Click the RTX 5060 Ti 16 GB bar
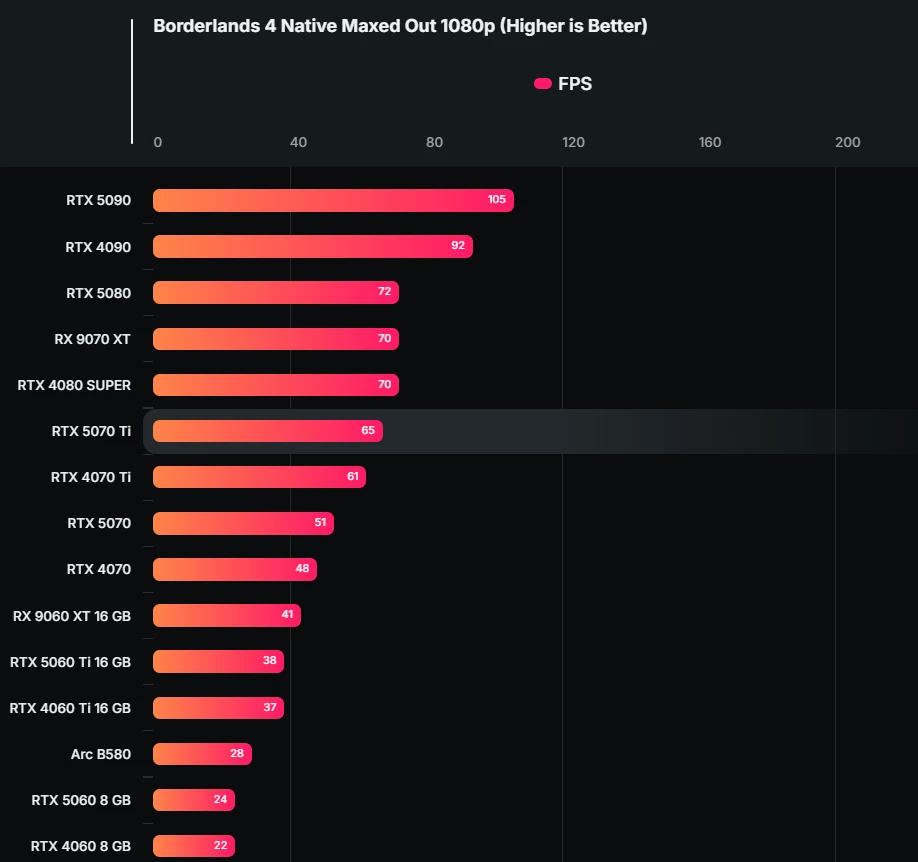 [218, 661]
